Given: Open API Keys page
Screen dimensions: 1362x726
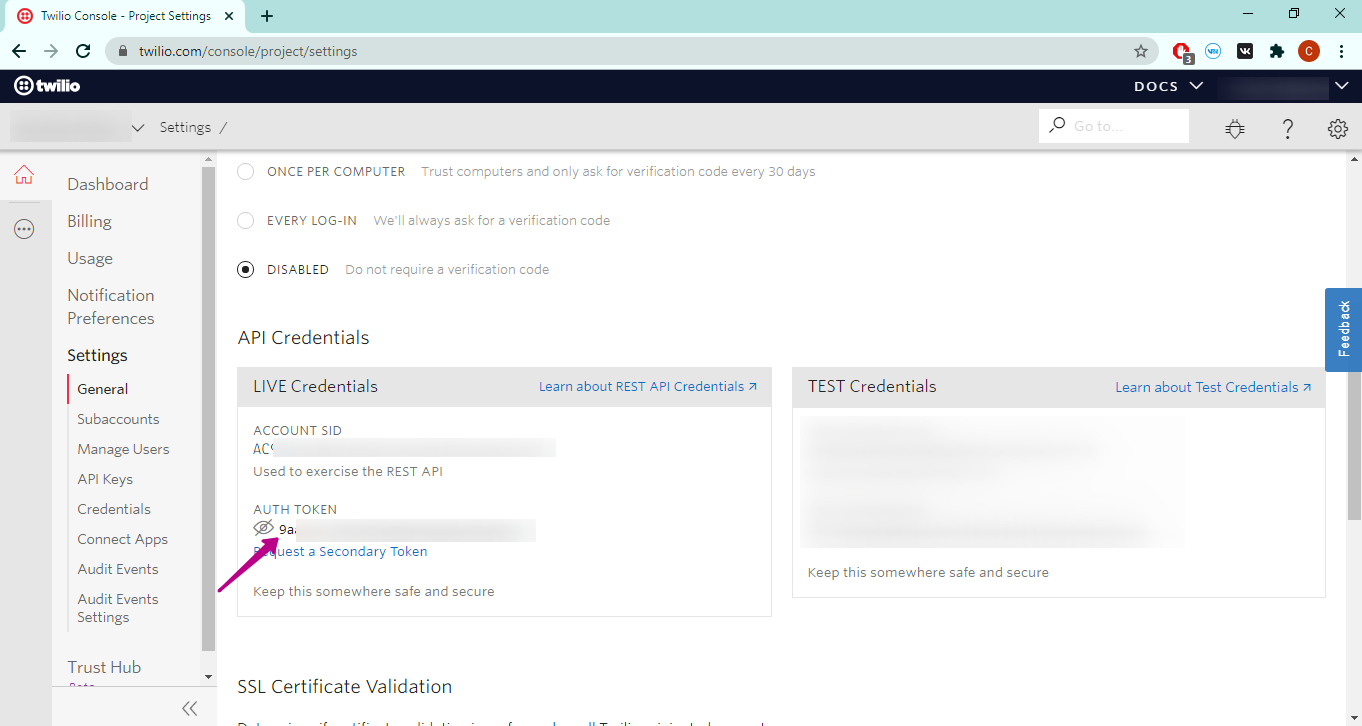Looking at the screenshot, I should click(105, 479).
